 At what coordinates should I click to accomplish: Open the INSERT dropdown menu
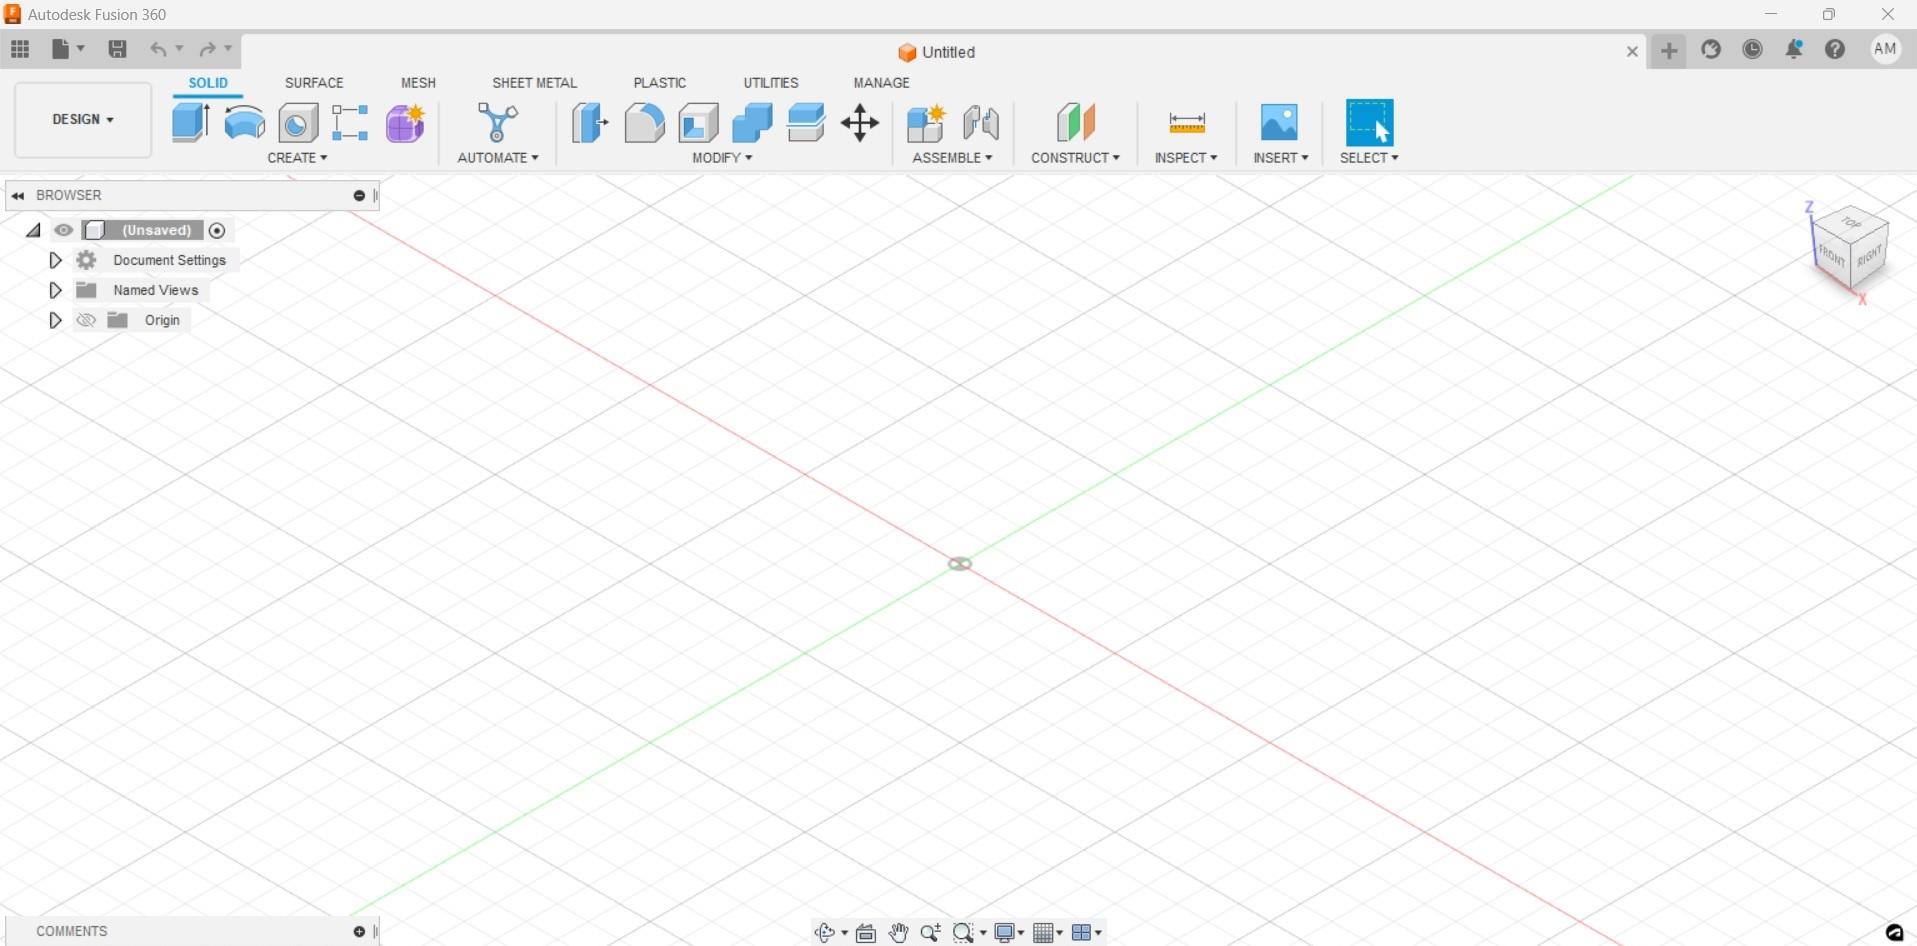click(x=1281, y=158)
